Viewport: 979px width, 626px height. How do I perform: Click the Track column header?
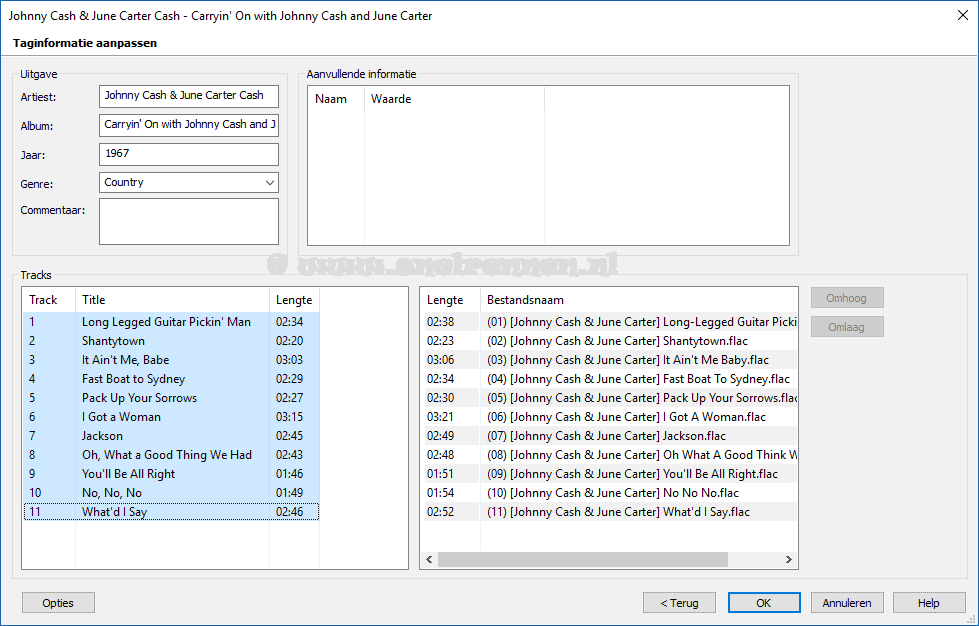49,300
